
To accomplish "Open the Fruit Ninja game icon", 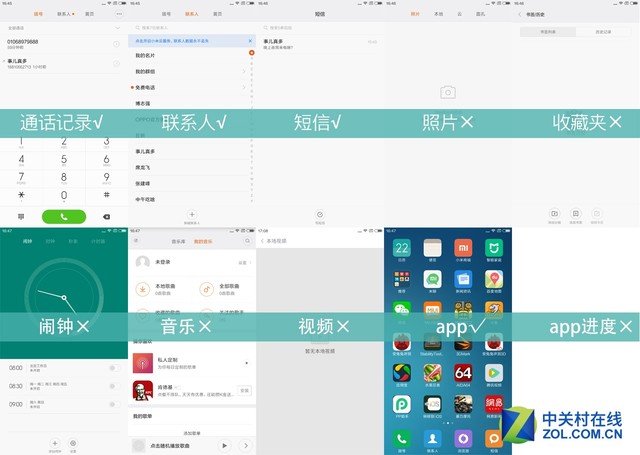I will point(432,373).
